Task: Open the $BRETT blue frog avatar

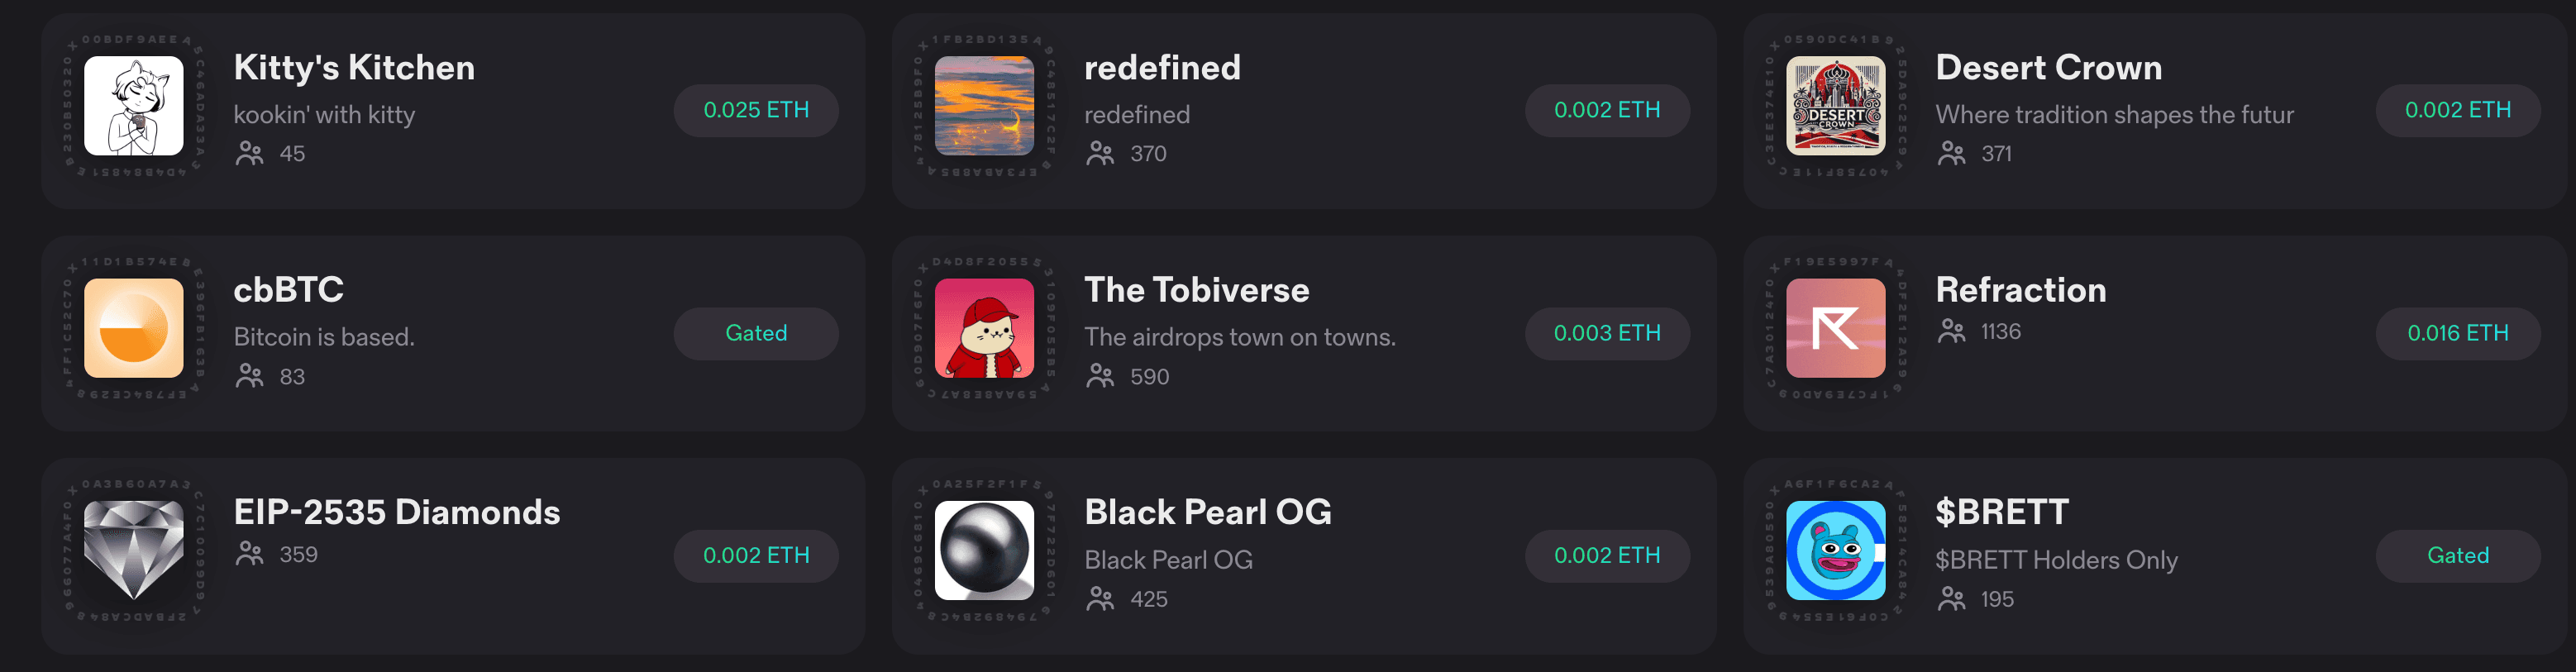Action: click(1835, 550)
